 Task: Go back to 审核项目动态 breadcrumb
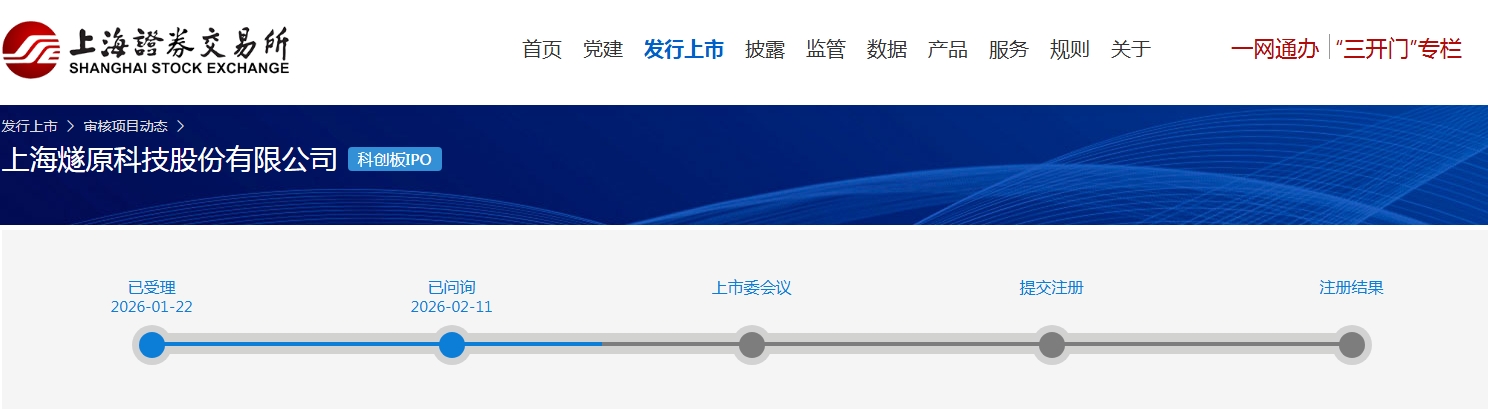(125, 126)
